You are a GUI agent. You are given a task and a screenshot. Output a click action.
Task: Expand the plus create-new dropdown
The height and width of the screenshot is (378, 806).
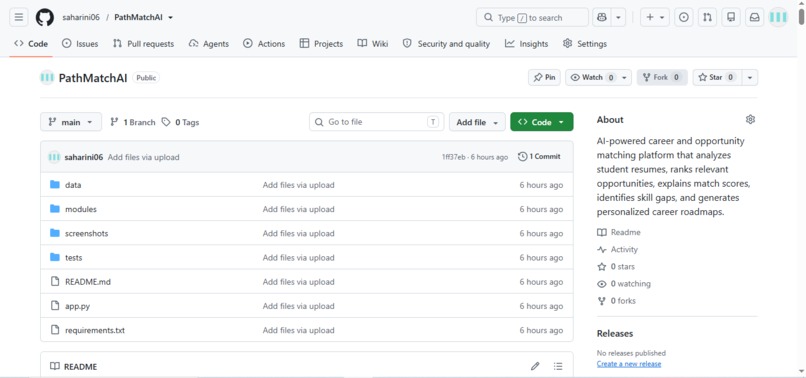tap(655, 17)
